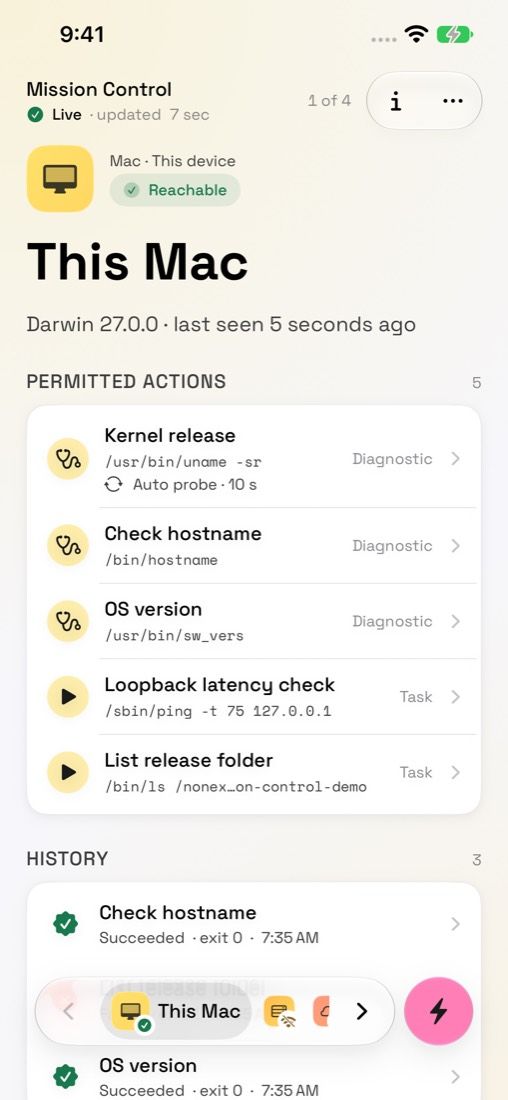Image resolution: width=508 pixels, height=1100 pixels.
Task: Tap the yellow Mac device icon
Action: 60,178
